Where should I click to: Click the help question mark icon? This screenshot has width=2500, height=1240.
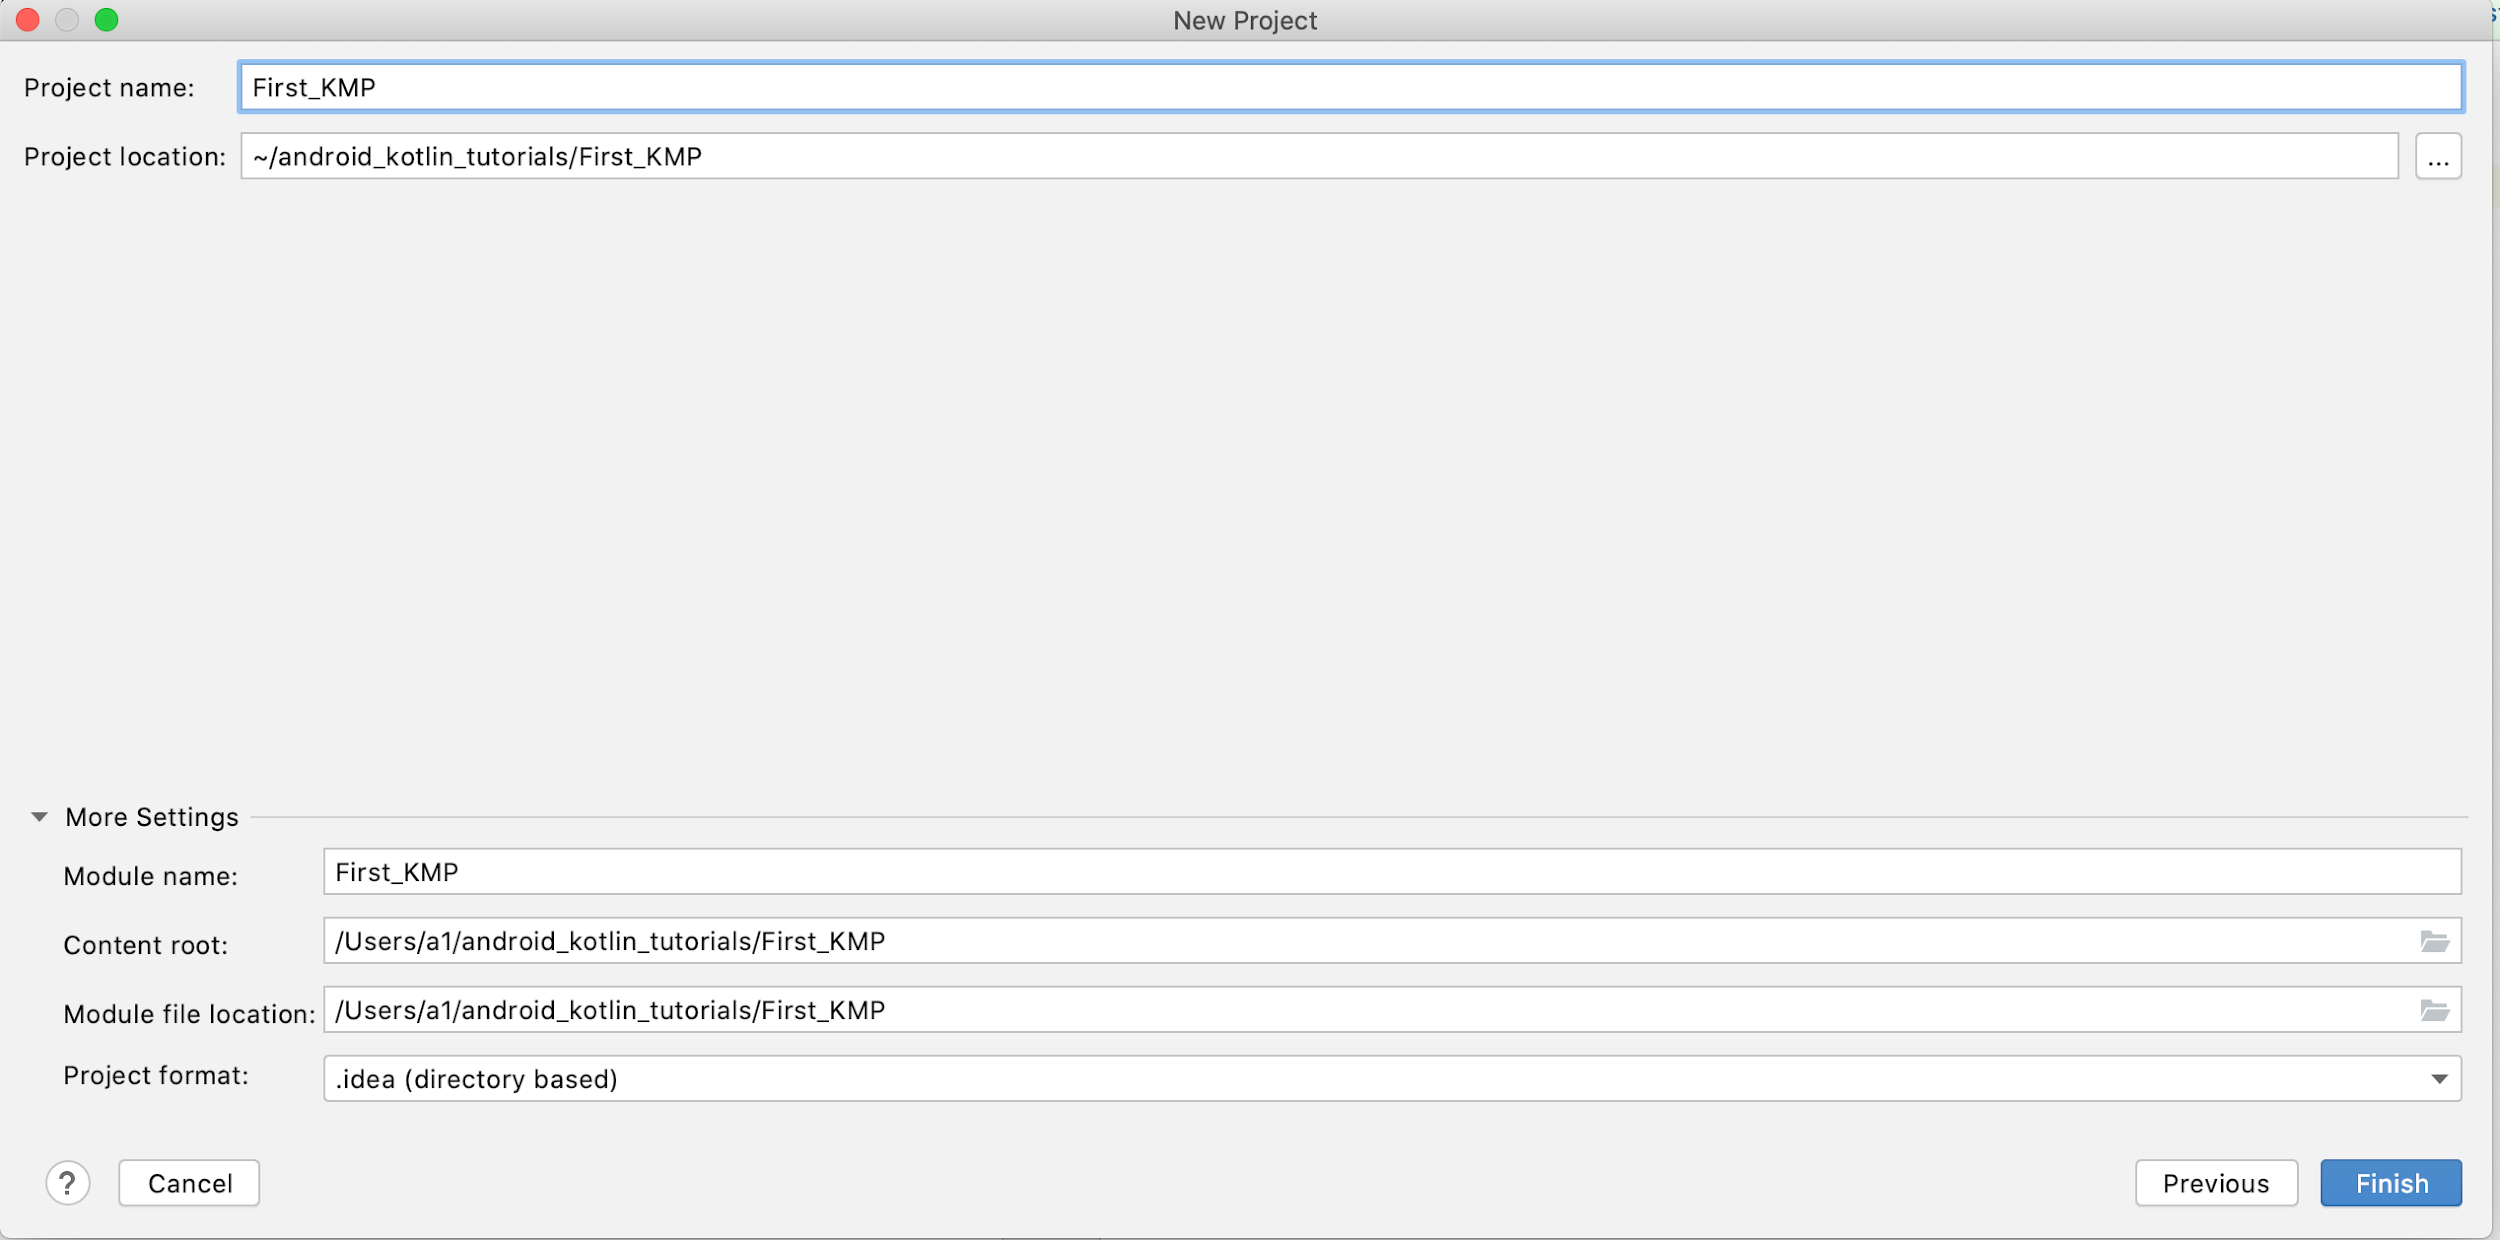pos(67,1183)
